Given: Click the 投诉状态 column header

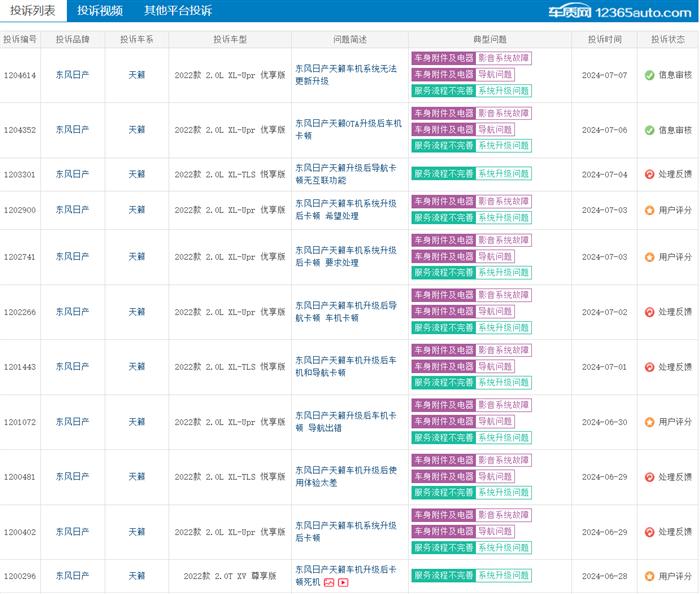Looking at the screenshot, I should click(x=668, y=39).
